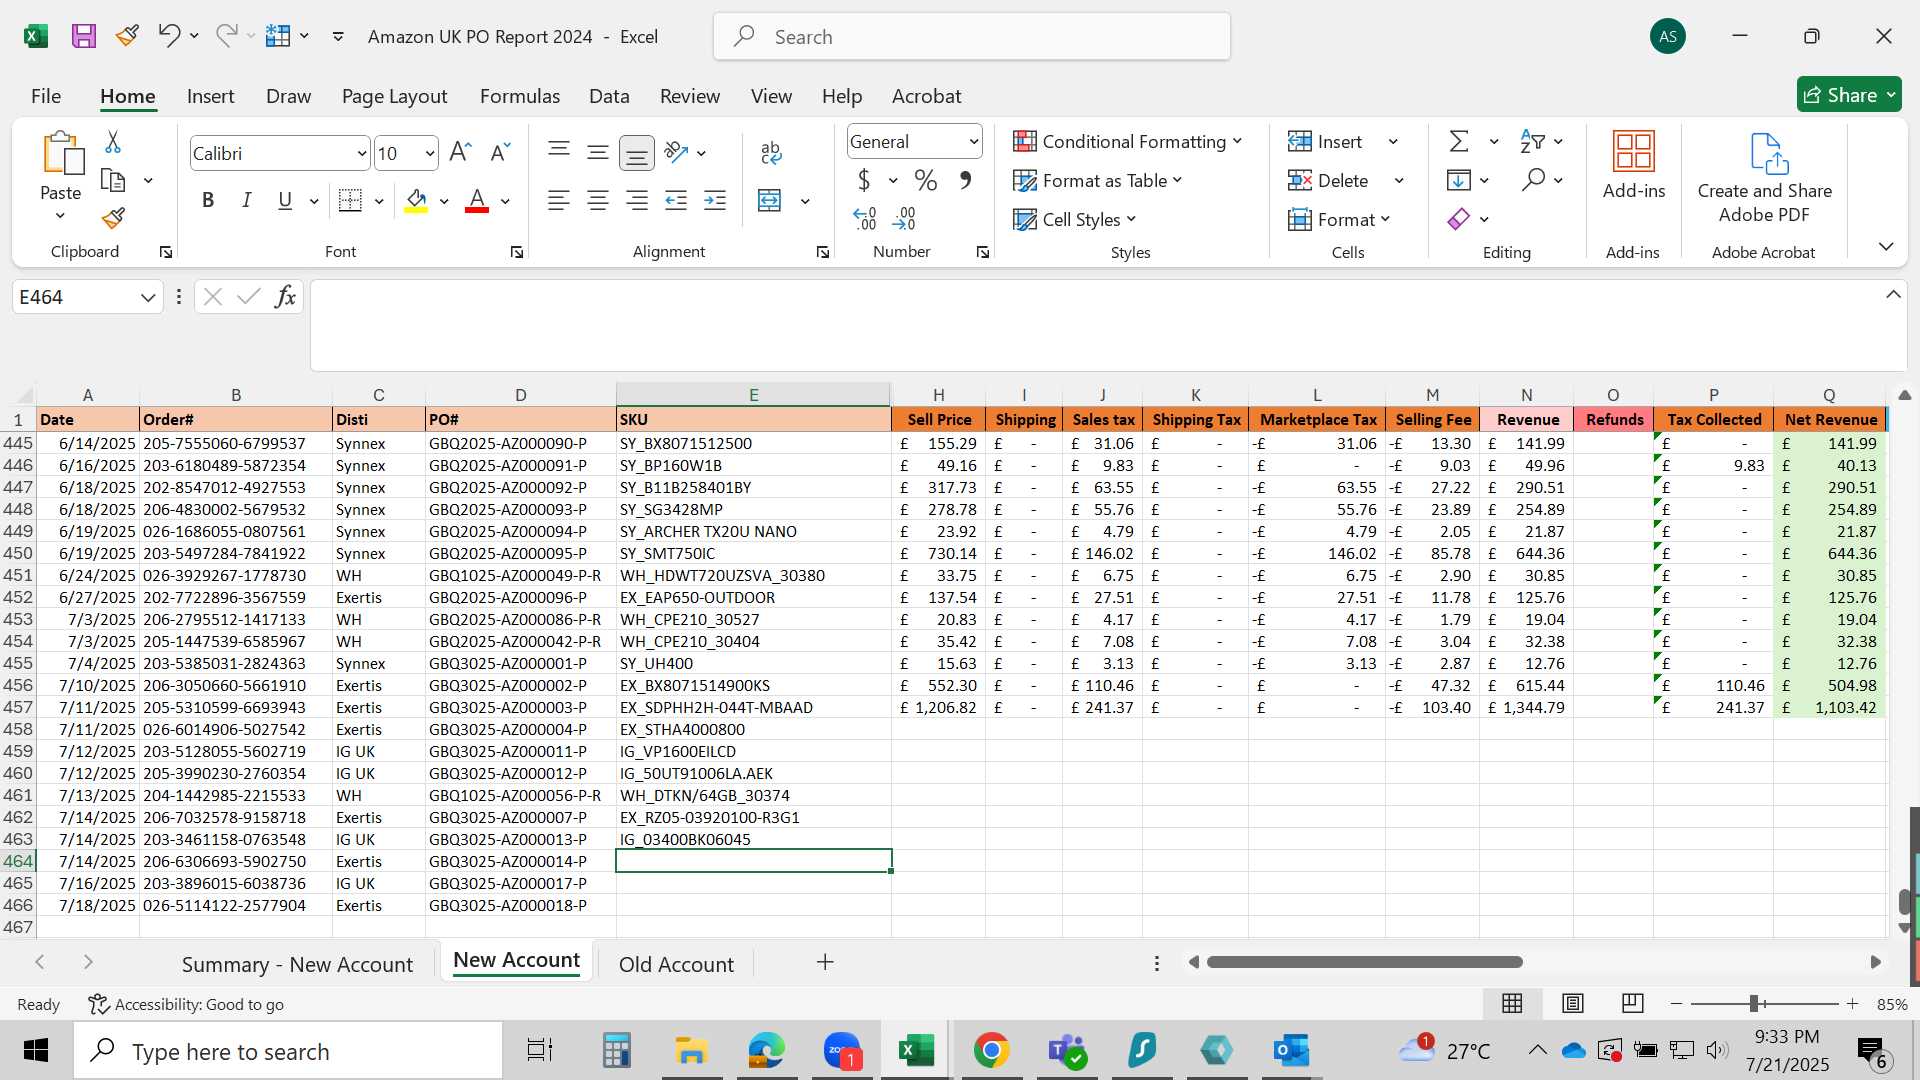The width and height of the screenshot is (1920, 1080).
Task: Open the Name Box dropdown arrow
Action: tap(148, 297)
